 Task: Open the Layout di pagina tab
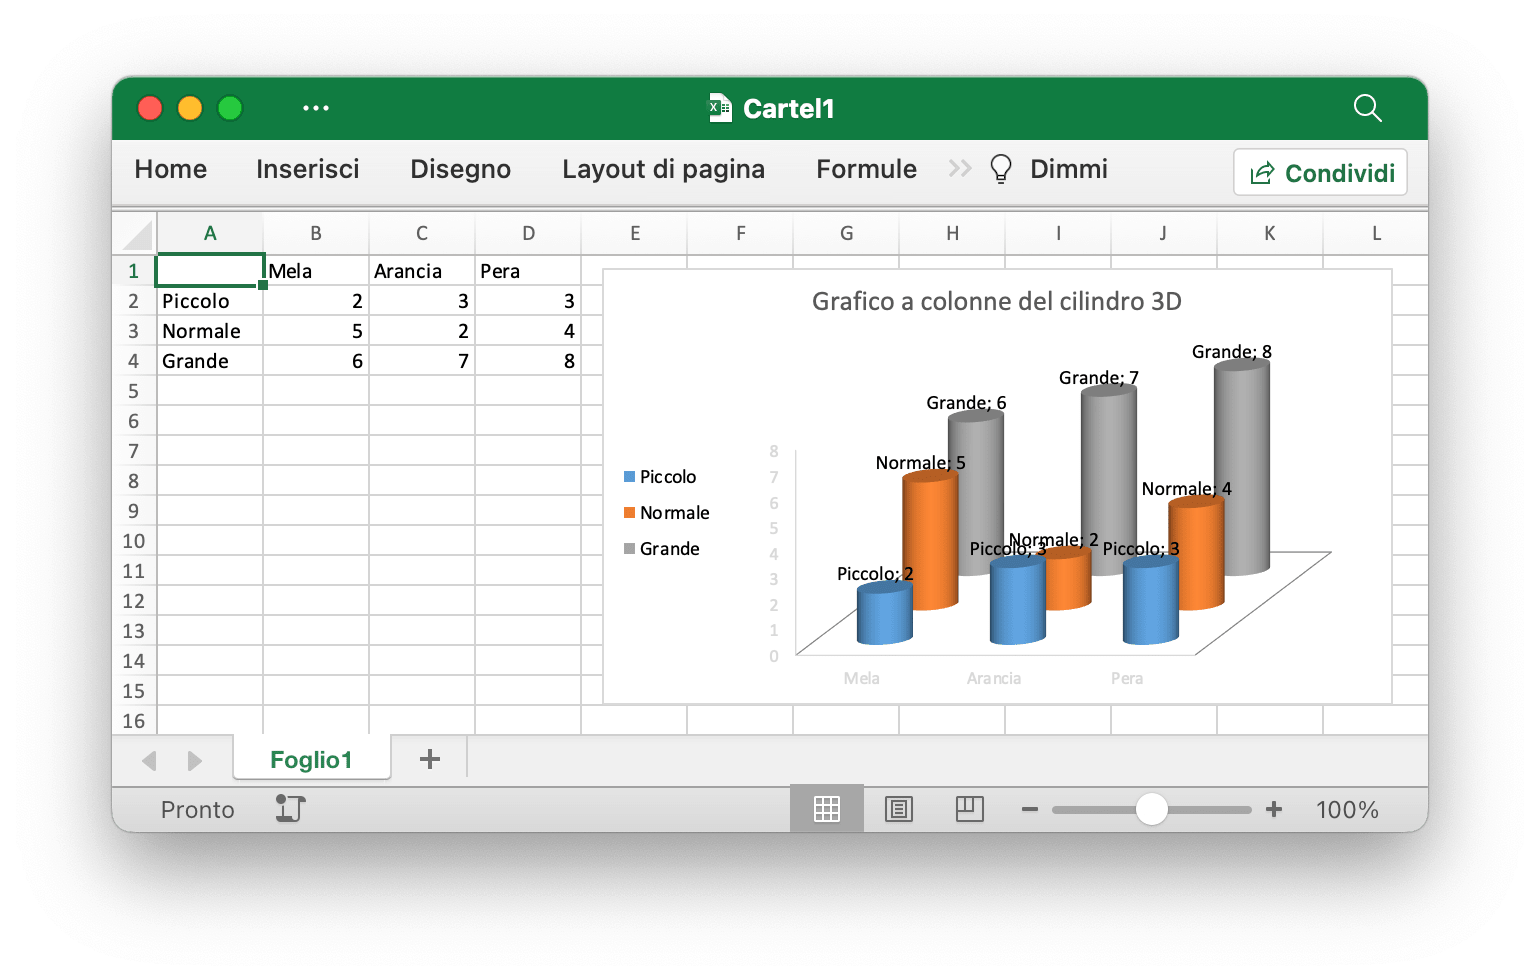[664, 169]
